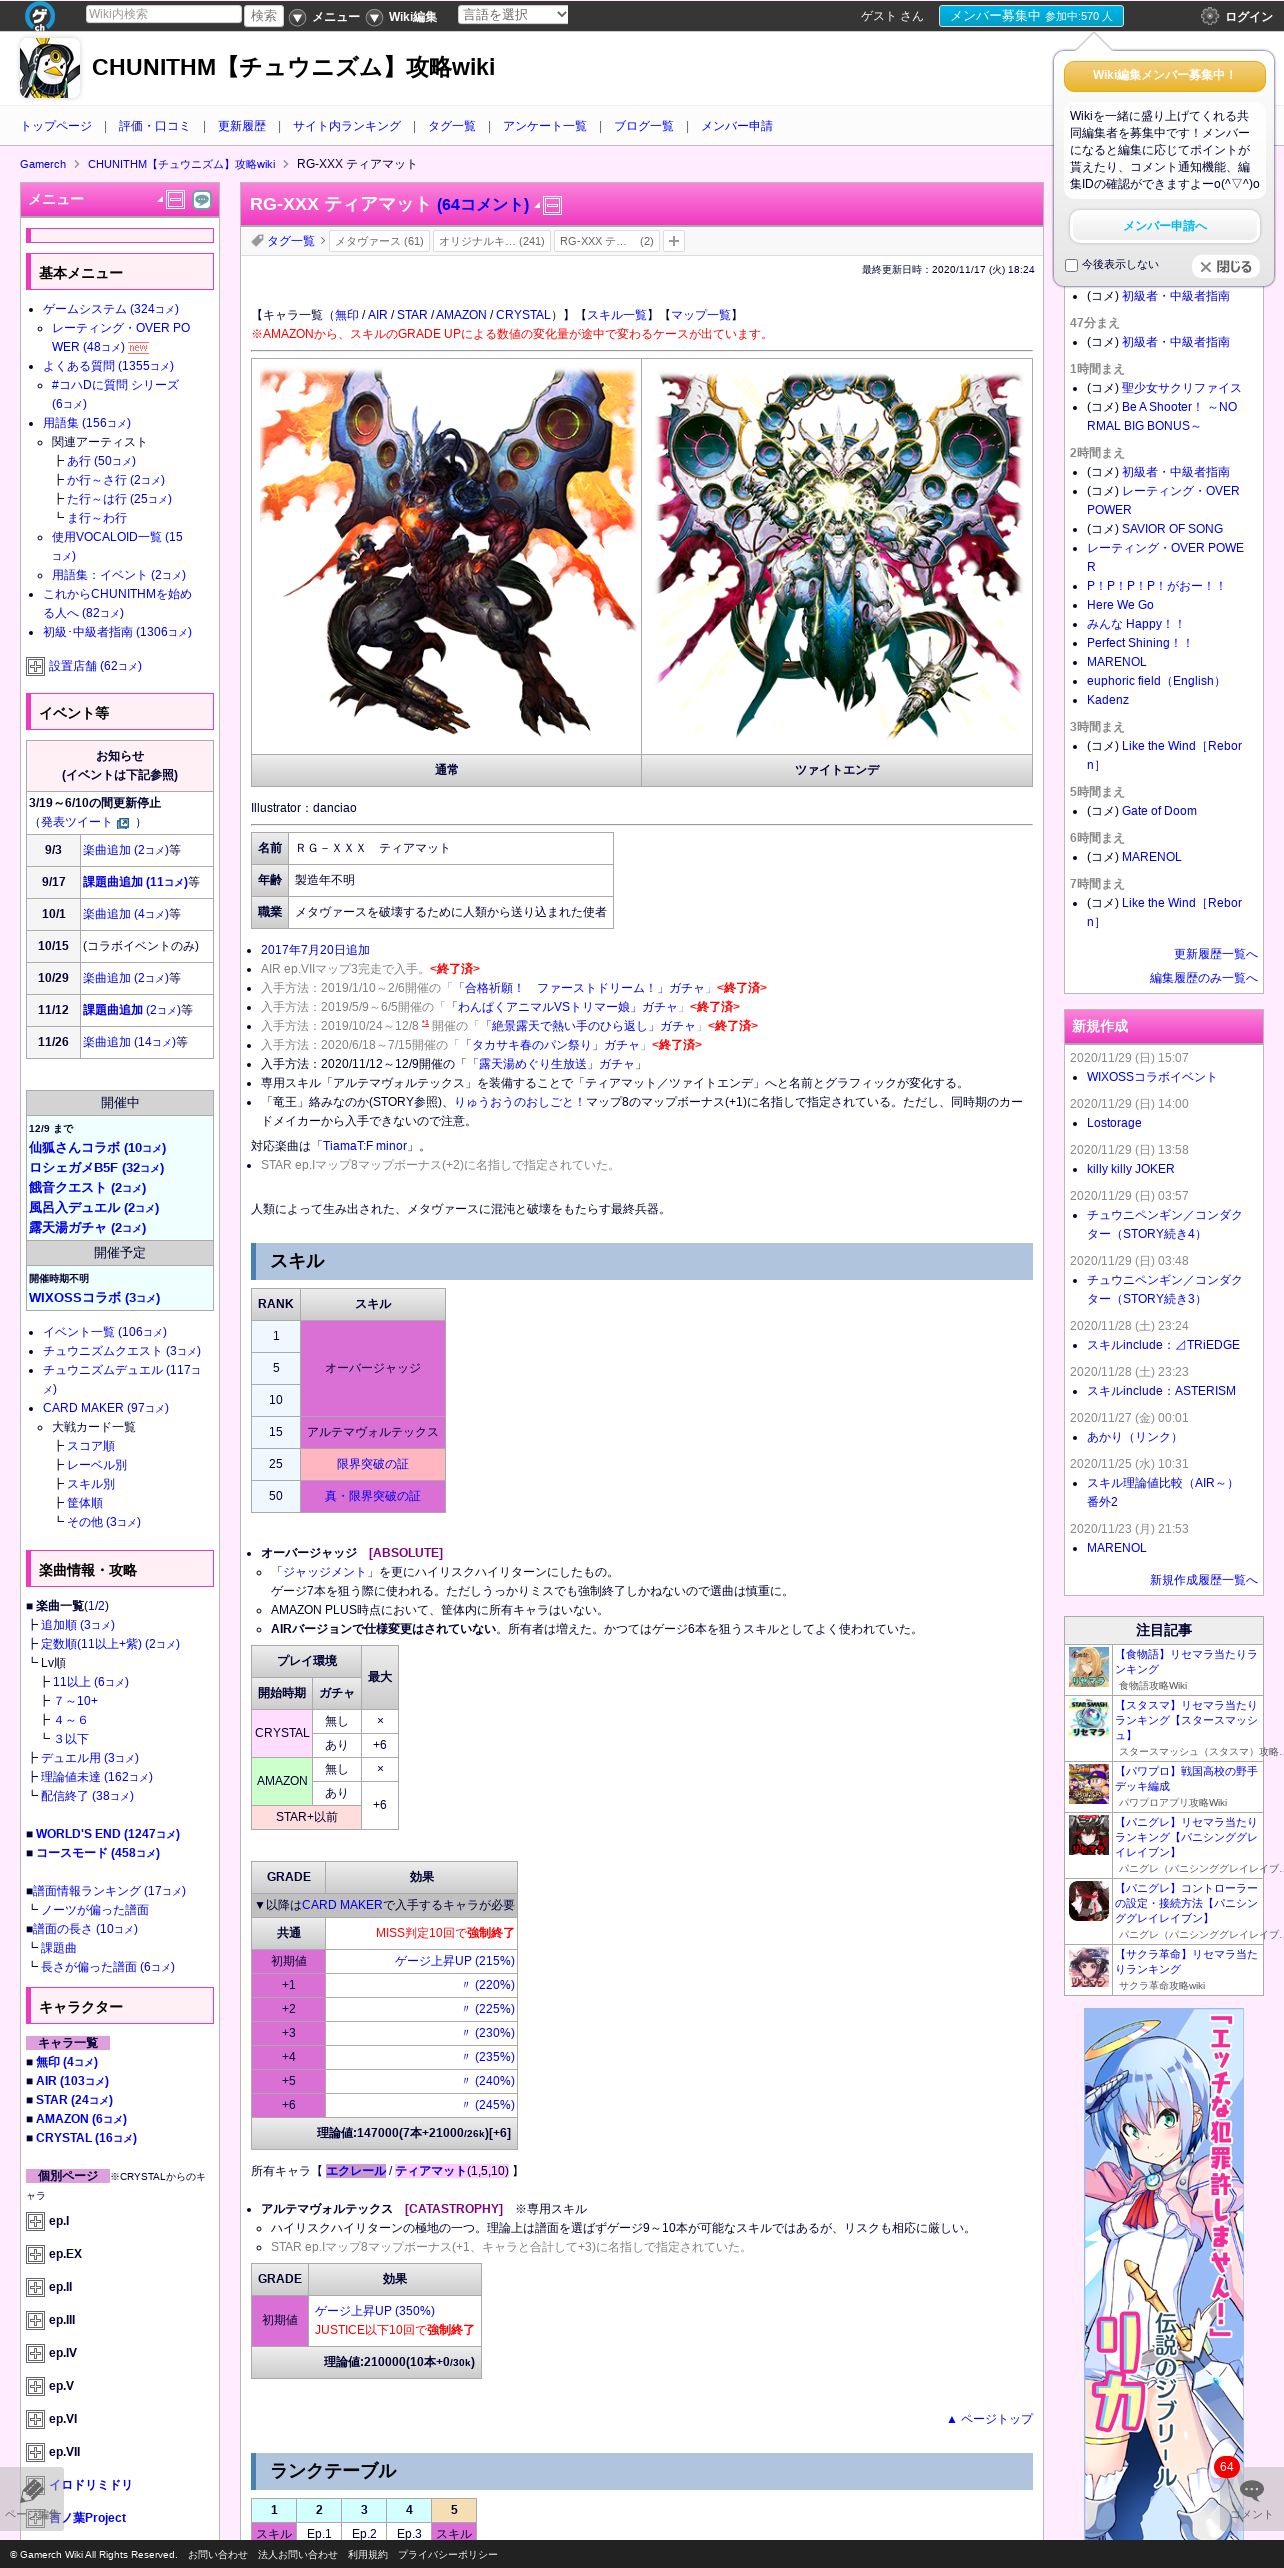Open the オーバージャッジ skill cell link
1284x2568 pixels.
373,1368
